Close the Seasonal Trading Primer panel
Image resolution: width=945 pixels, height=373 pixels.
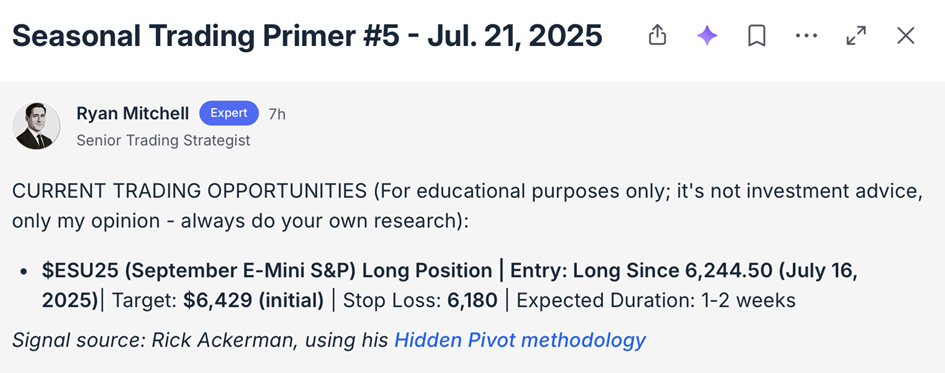click(x=906, y=36)
